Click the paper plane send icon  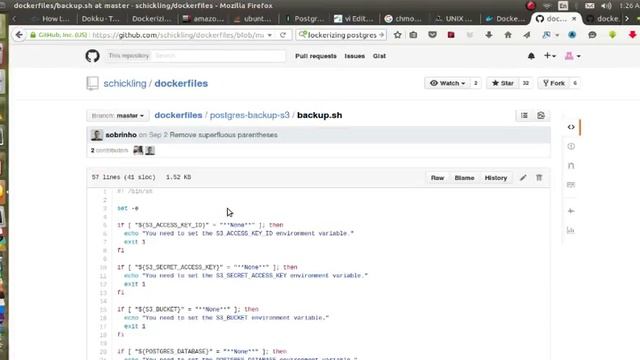(527, 35)
